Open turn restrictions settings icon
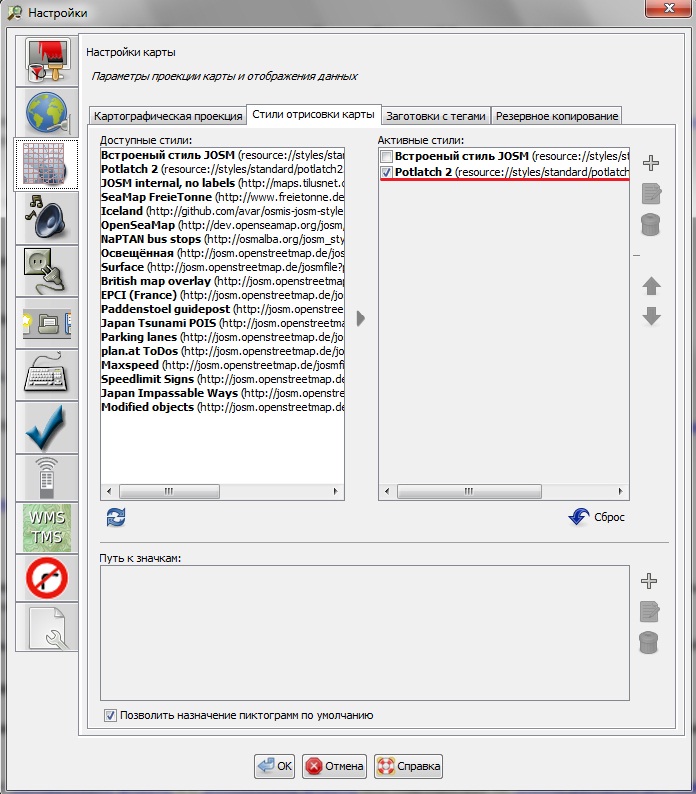 [x=47, y=578]
